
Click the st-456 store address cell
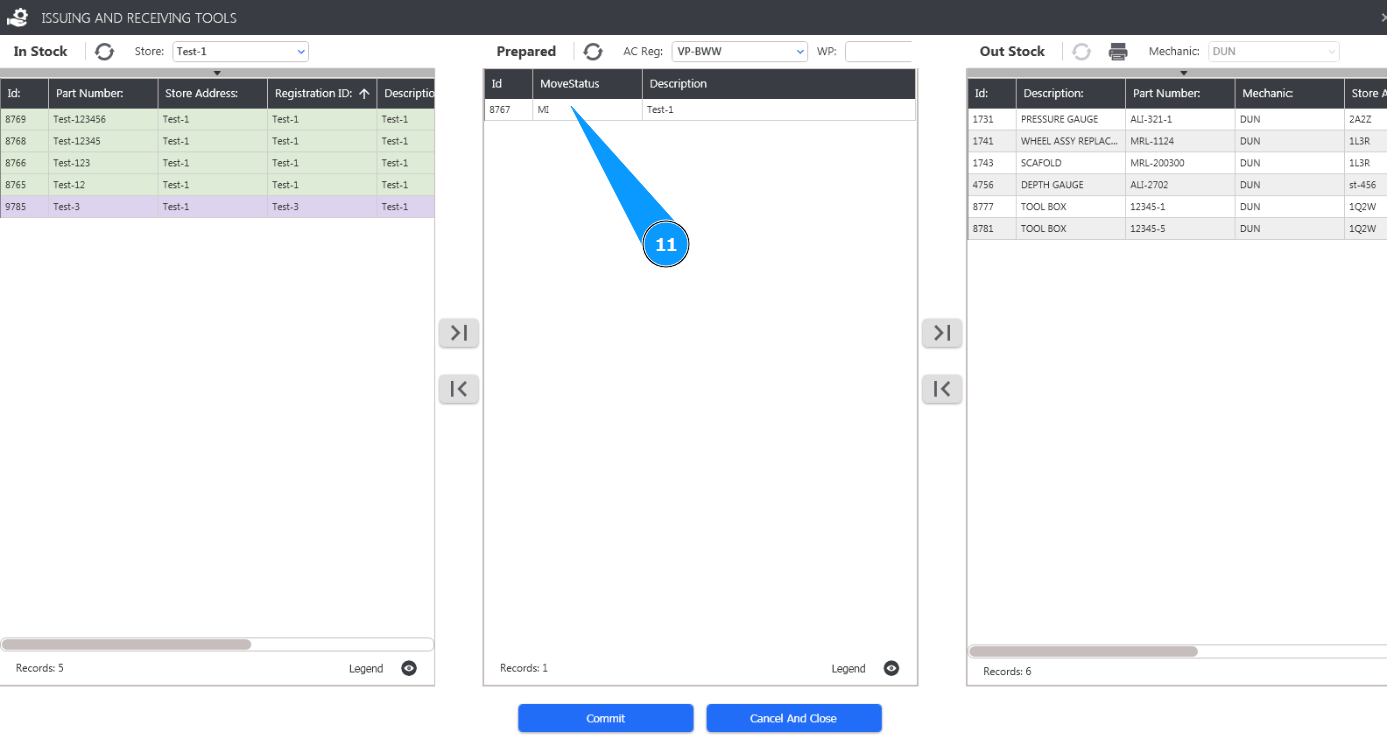1366,185
